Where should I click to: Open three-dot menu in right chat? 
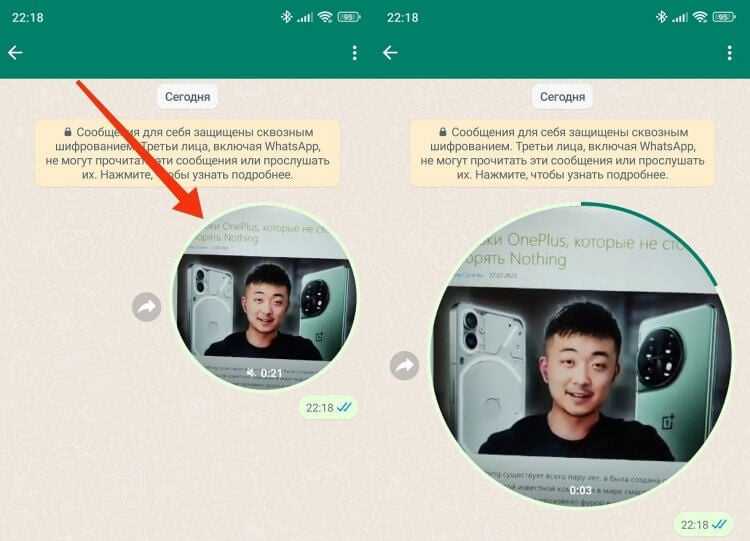[x=729, y=53]
